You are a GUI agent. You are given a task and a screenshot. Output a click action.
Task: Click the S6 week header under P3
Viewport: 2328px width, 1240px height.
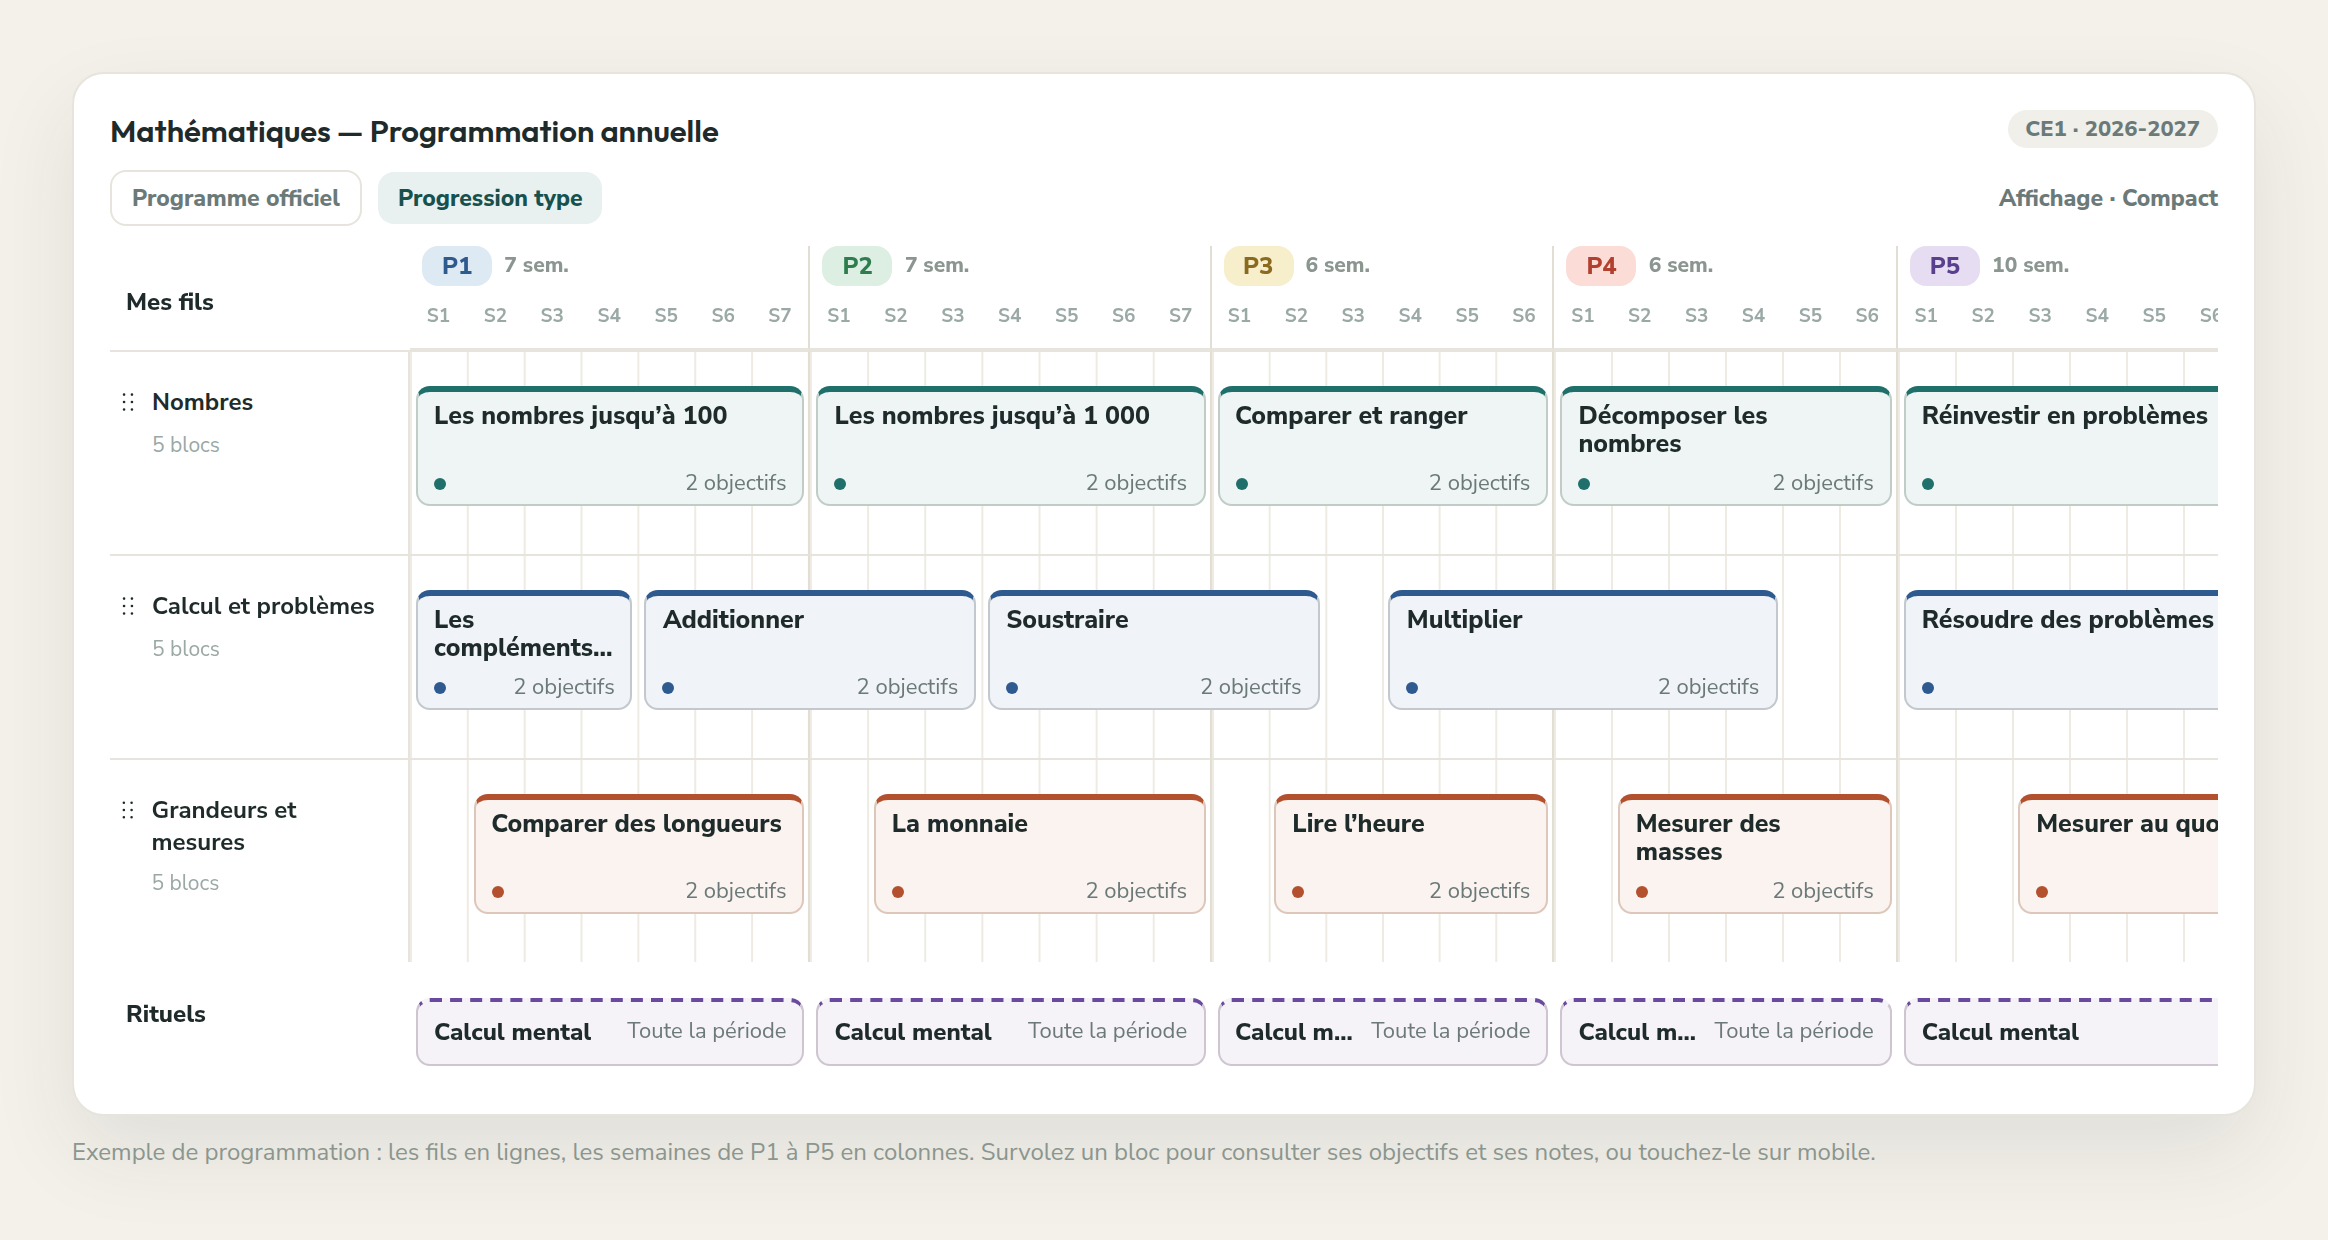(x=1524, y=315)
